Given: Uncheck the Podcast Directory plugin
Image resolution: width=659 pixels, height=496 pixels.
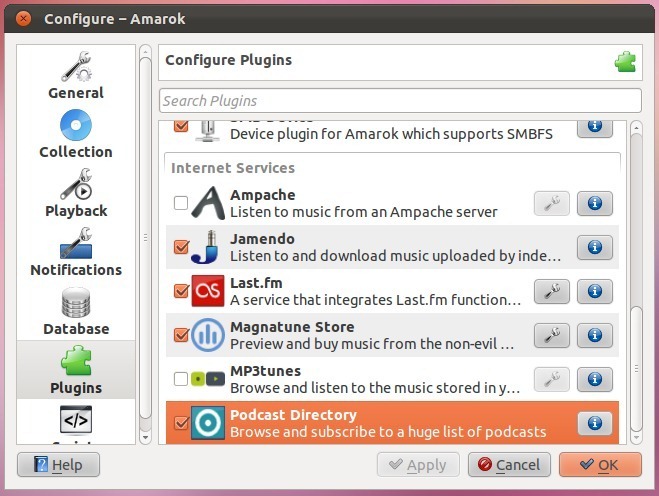Looking at the screenshot, I should pos(181,423).
